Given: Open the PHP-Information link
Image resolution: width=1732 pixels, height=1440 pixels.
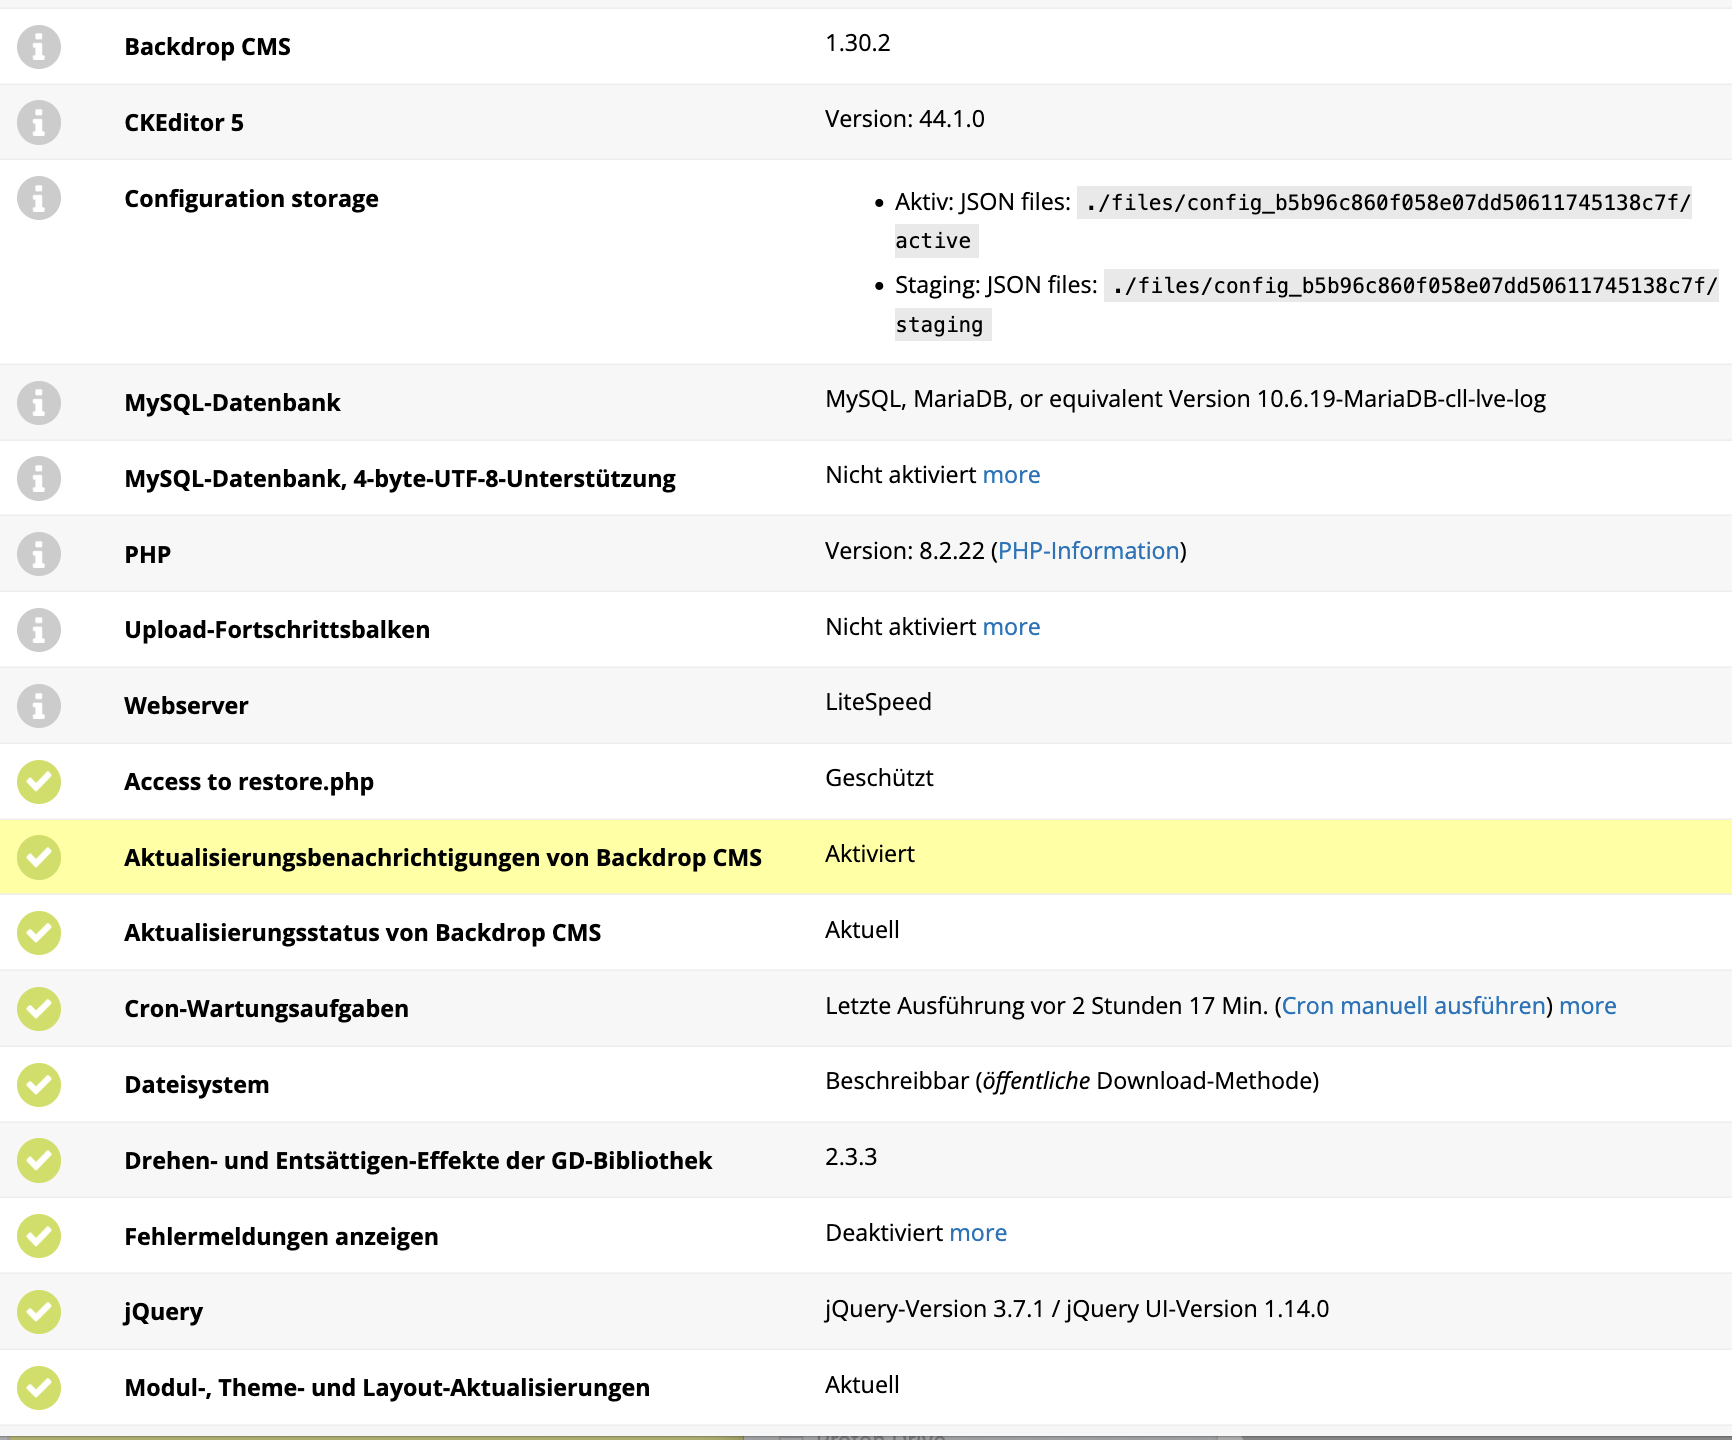Looking at the screenshot, I should point(1087,550).
